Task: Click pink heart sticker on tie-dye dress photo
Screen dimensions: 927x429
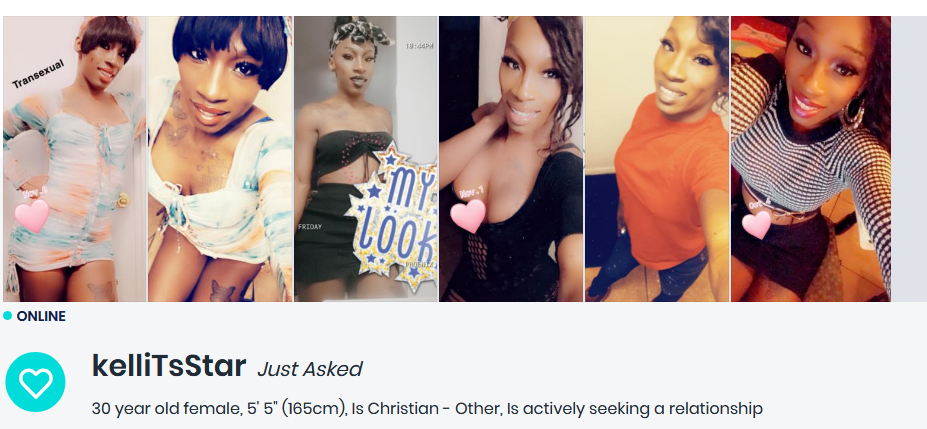Action: click(31, 215)
